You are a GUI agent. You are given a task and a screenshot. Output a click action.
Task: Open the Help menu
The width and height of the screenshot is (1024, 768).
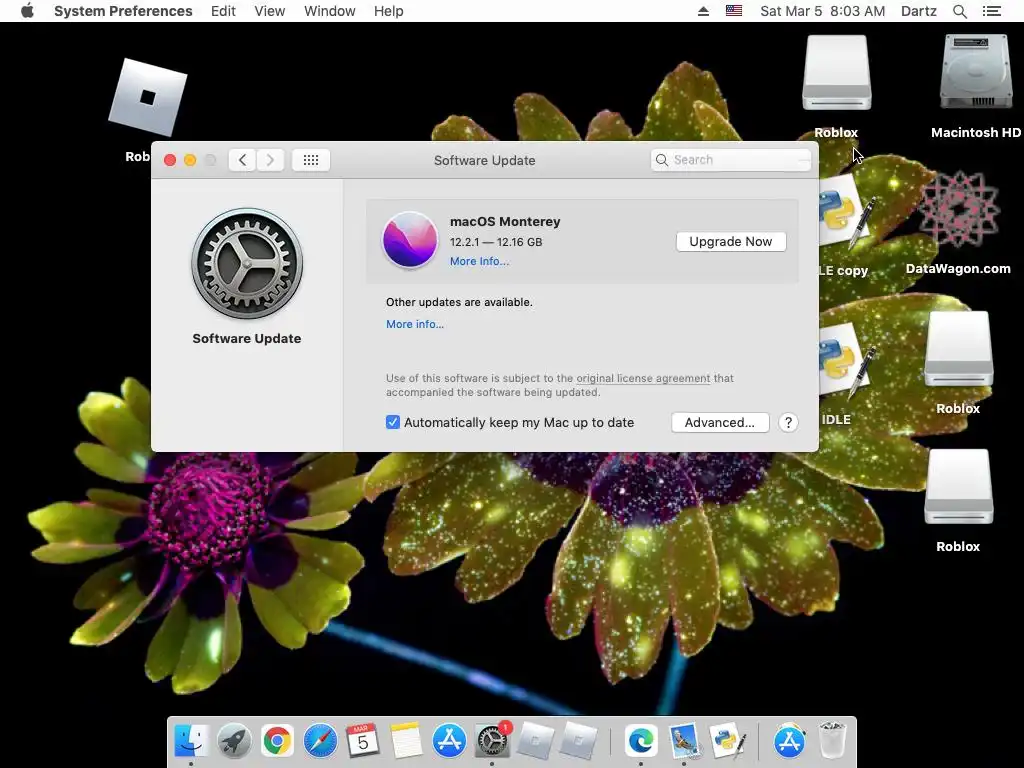(x=389, y=11)
